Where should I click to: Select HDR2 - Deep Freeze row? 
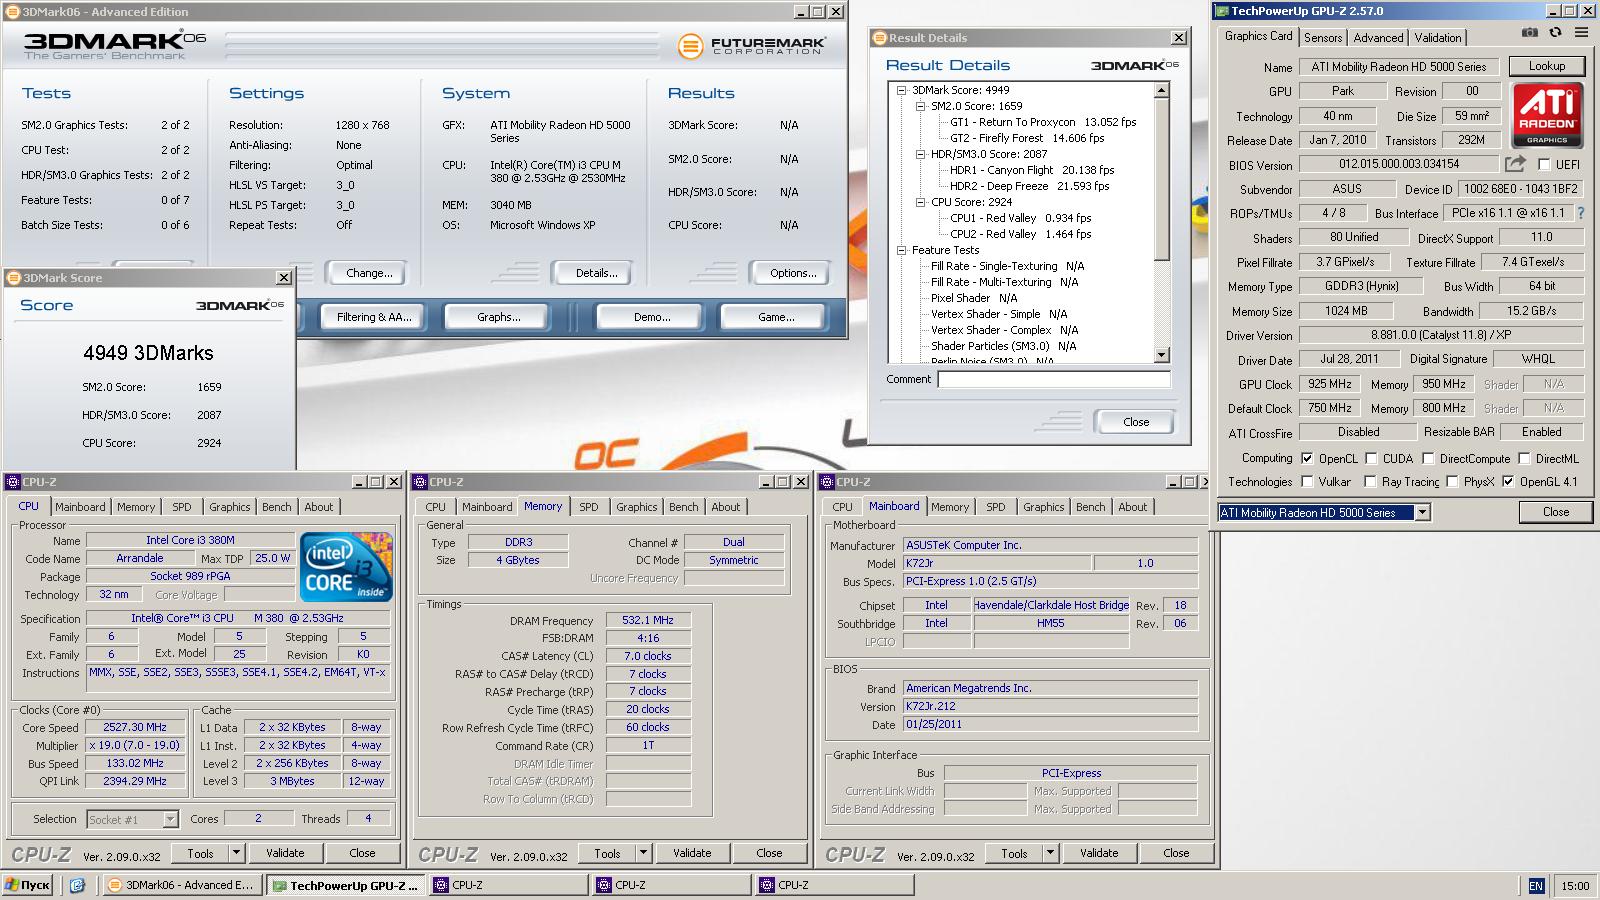click(1029, 186)
